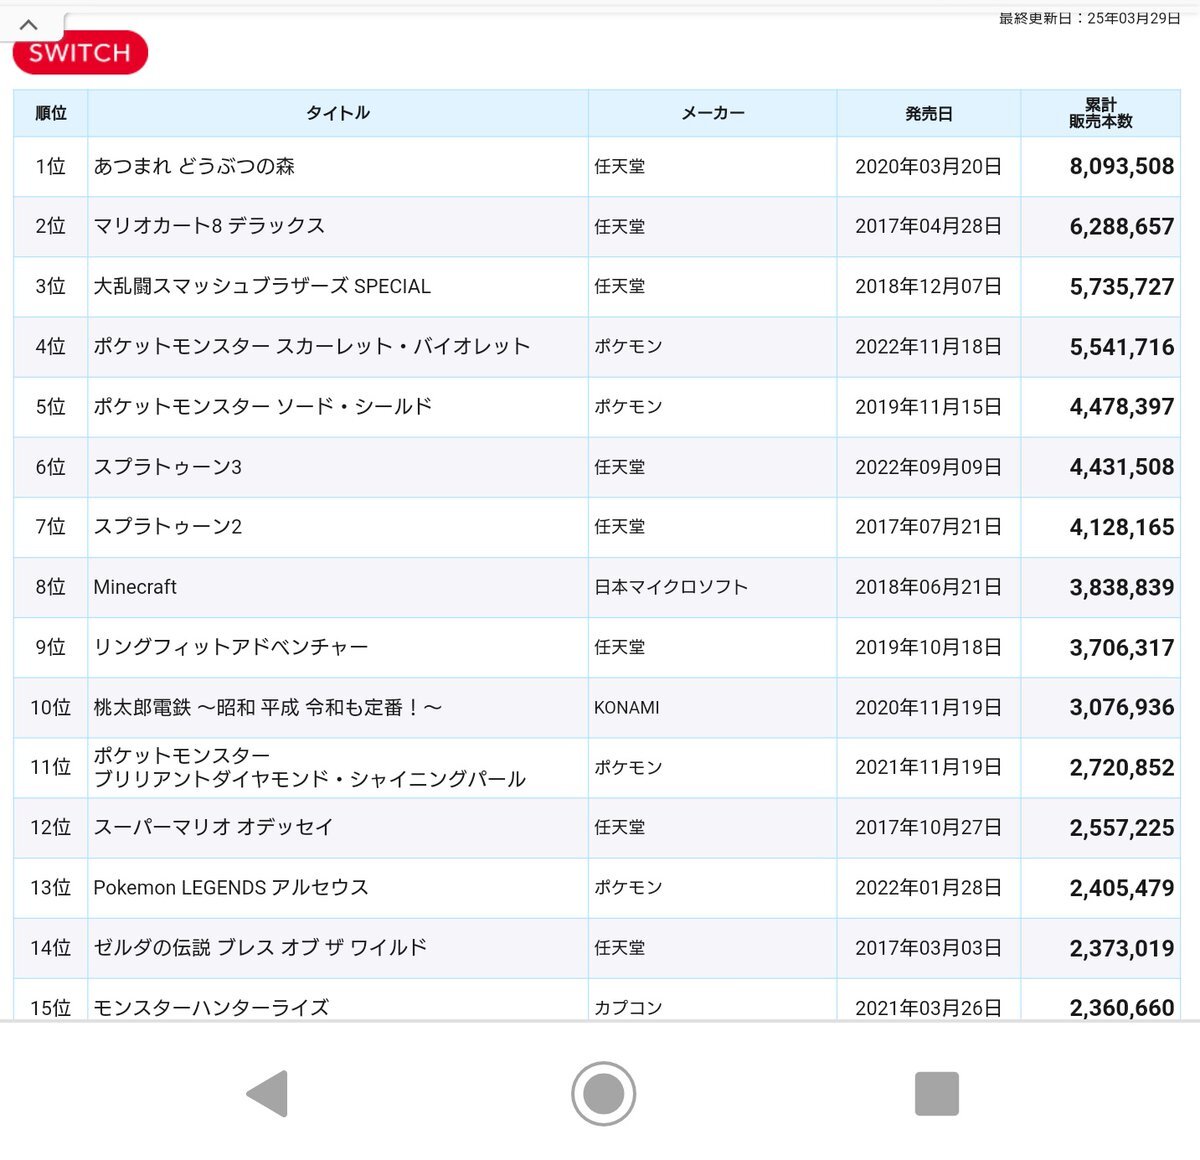Open リングフィットアドベンチャー entry

click(x=231, y=647)
